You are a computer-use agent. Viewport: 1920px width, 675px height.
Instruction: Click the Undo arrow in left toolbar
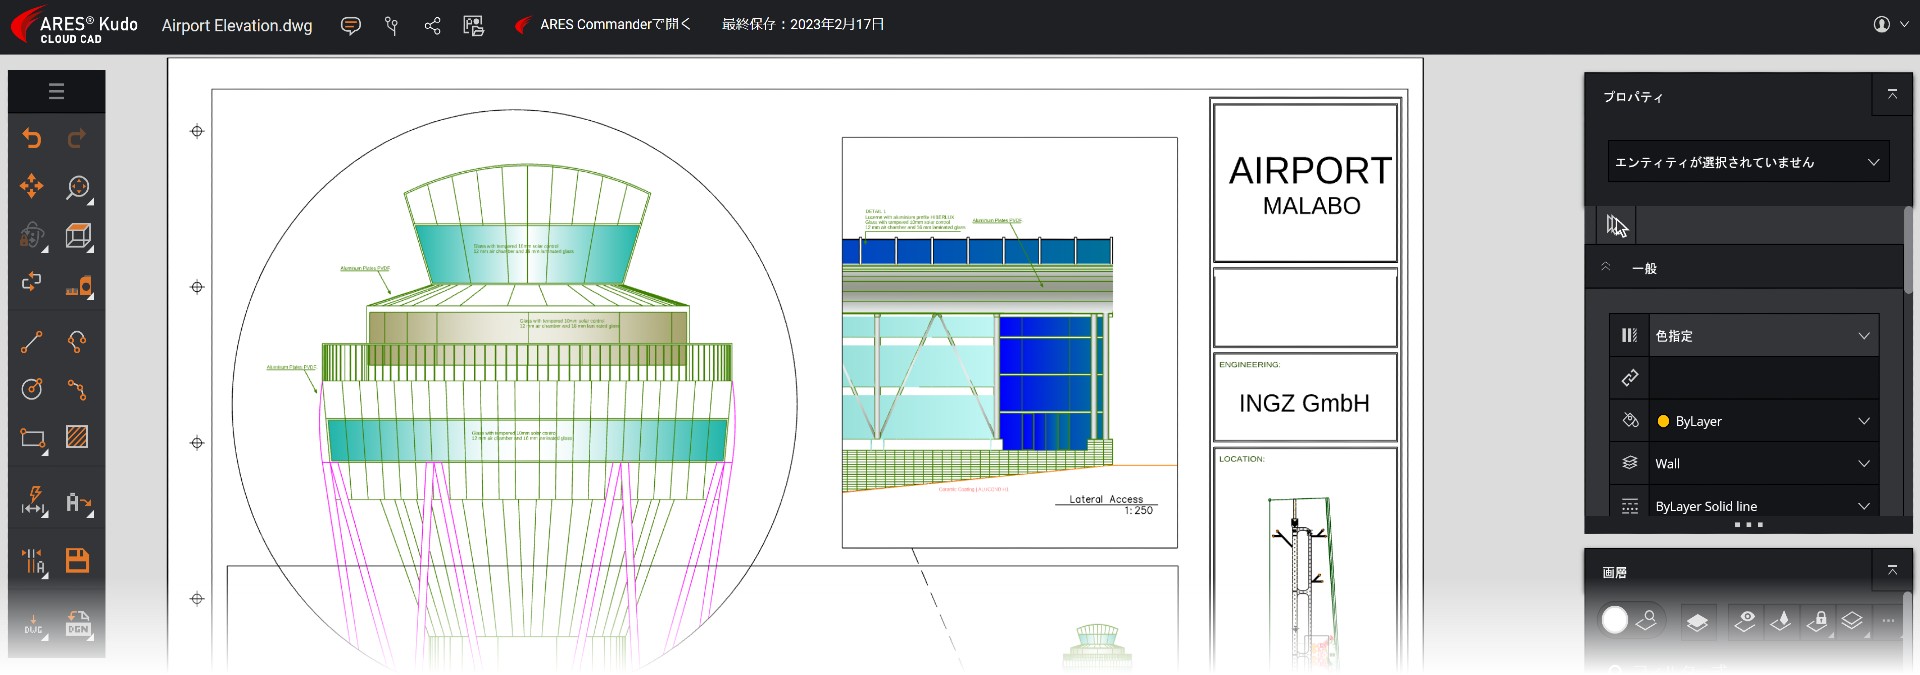32,139
